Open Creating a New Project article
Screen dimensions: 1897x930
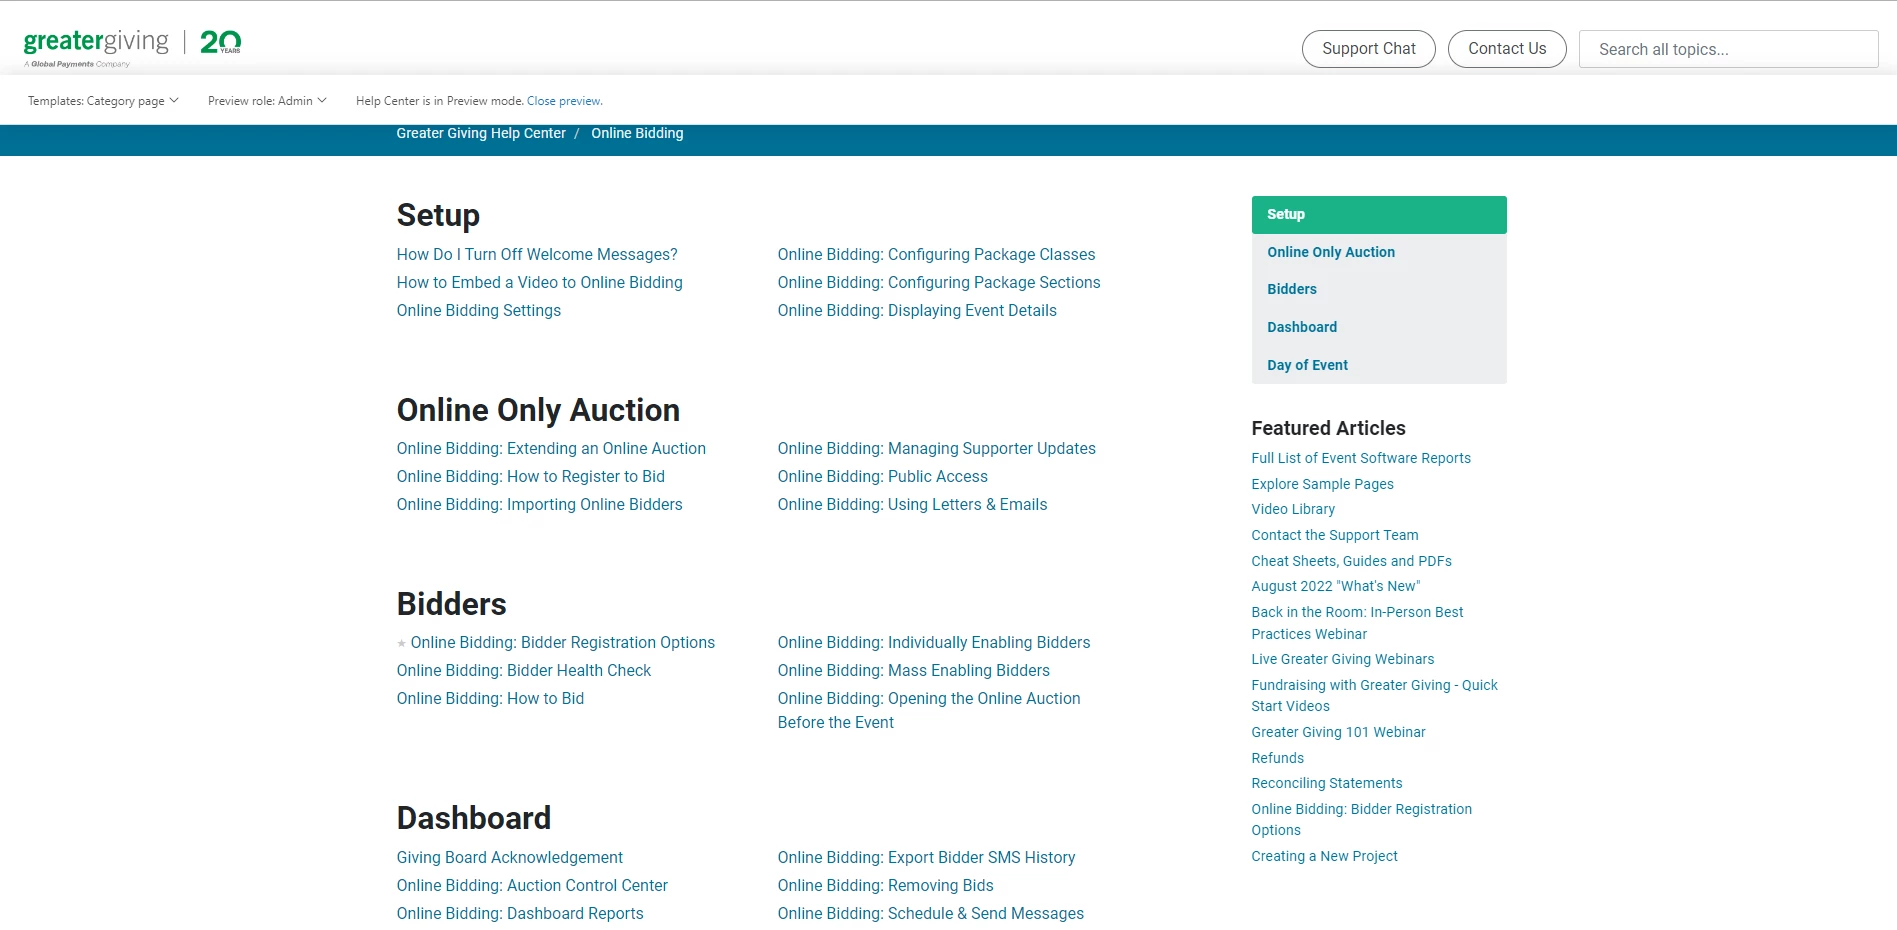tap(1324, 856)
